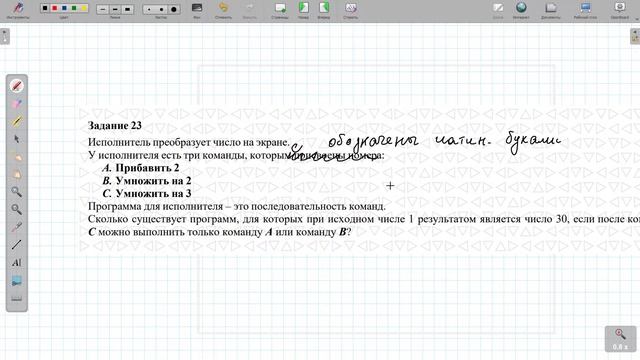This screenshot has width=640, height=360.
Task: Choose small eraser size
Action: click(149, 9)
